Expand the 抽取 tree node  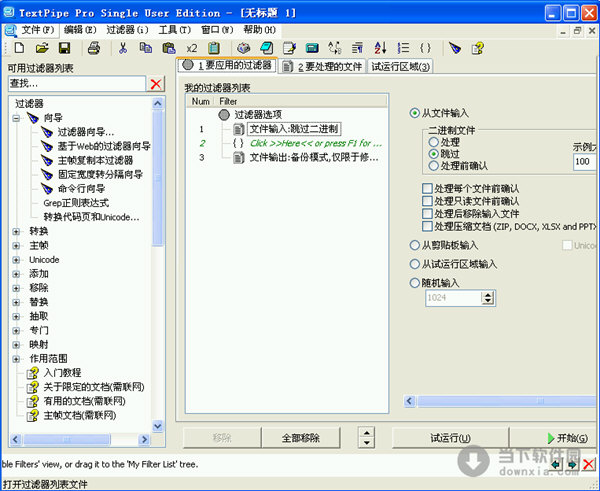(x=16, y=316)
